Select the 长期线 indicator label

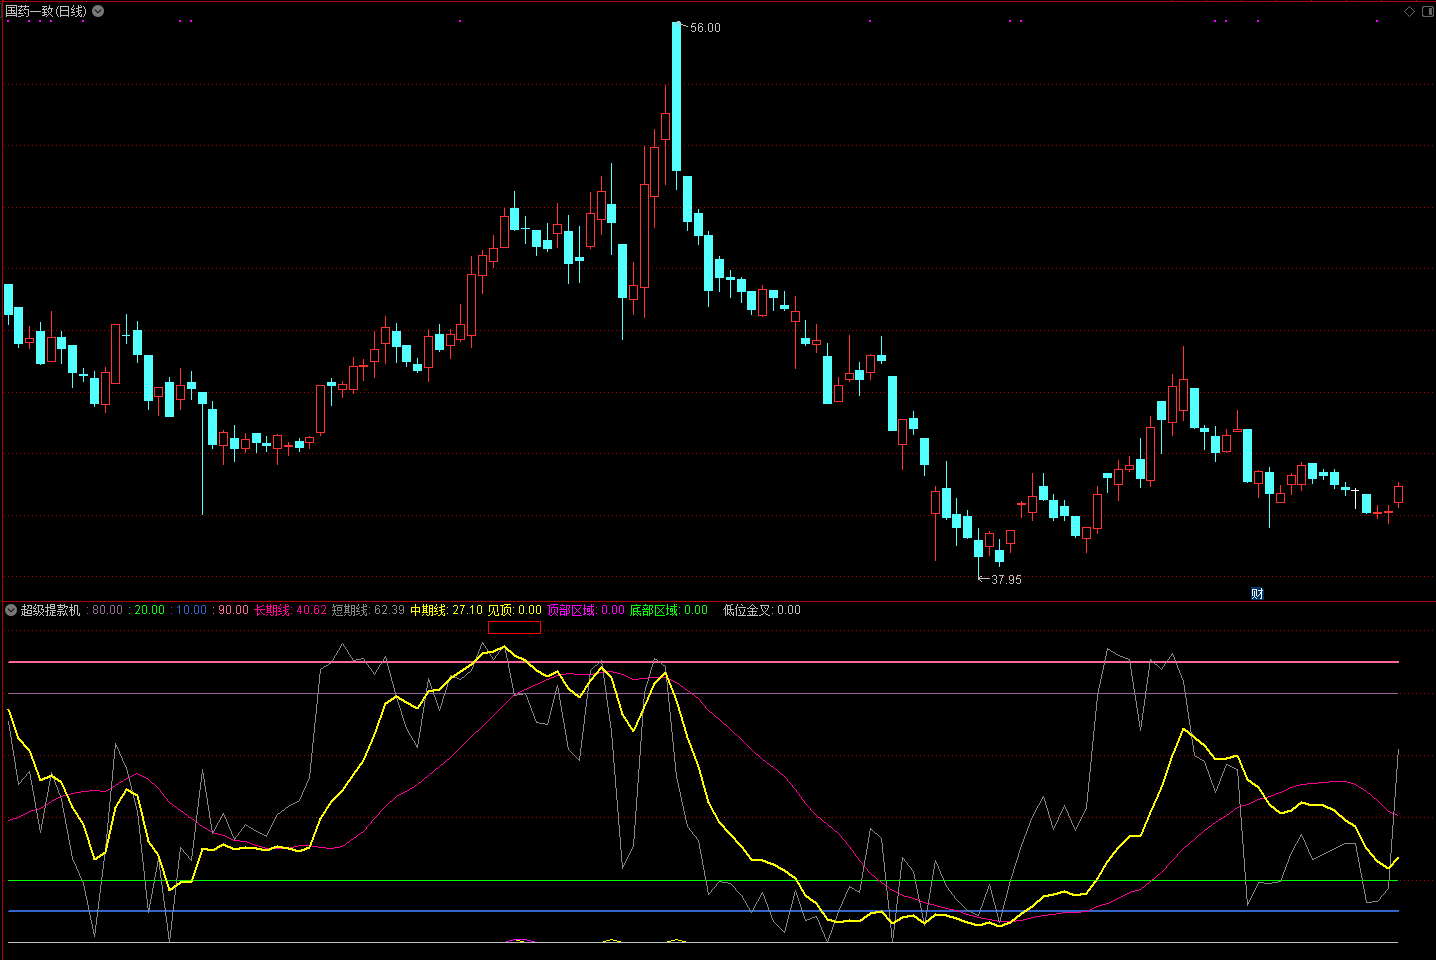(x=272, y=610)
